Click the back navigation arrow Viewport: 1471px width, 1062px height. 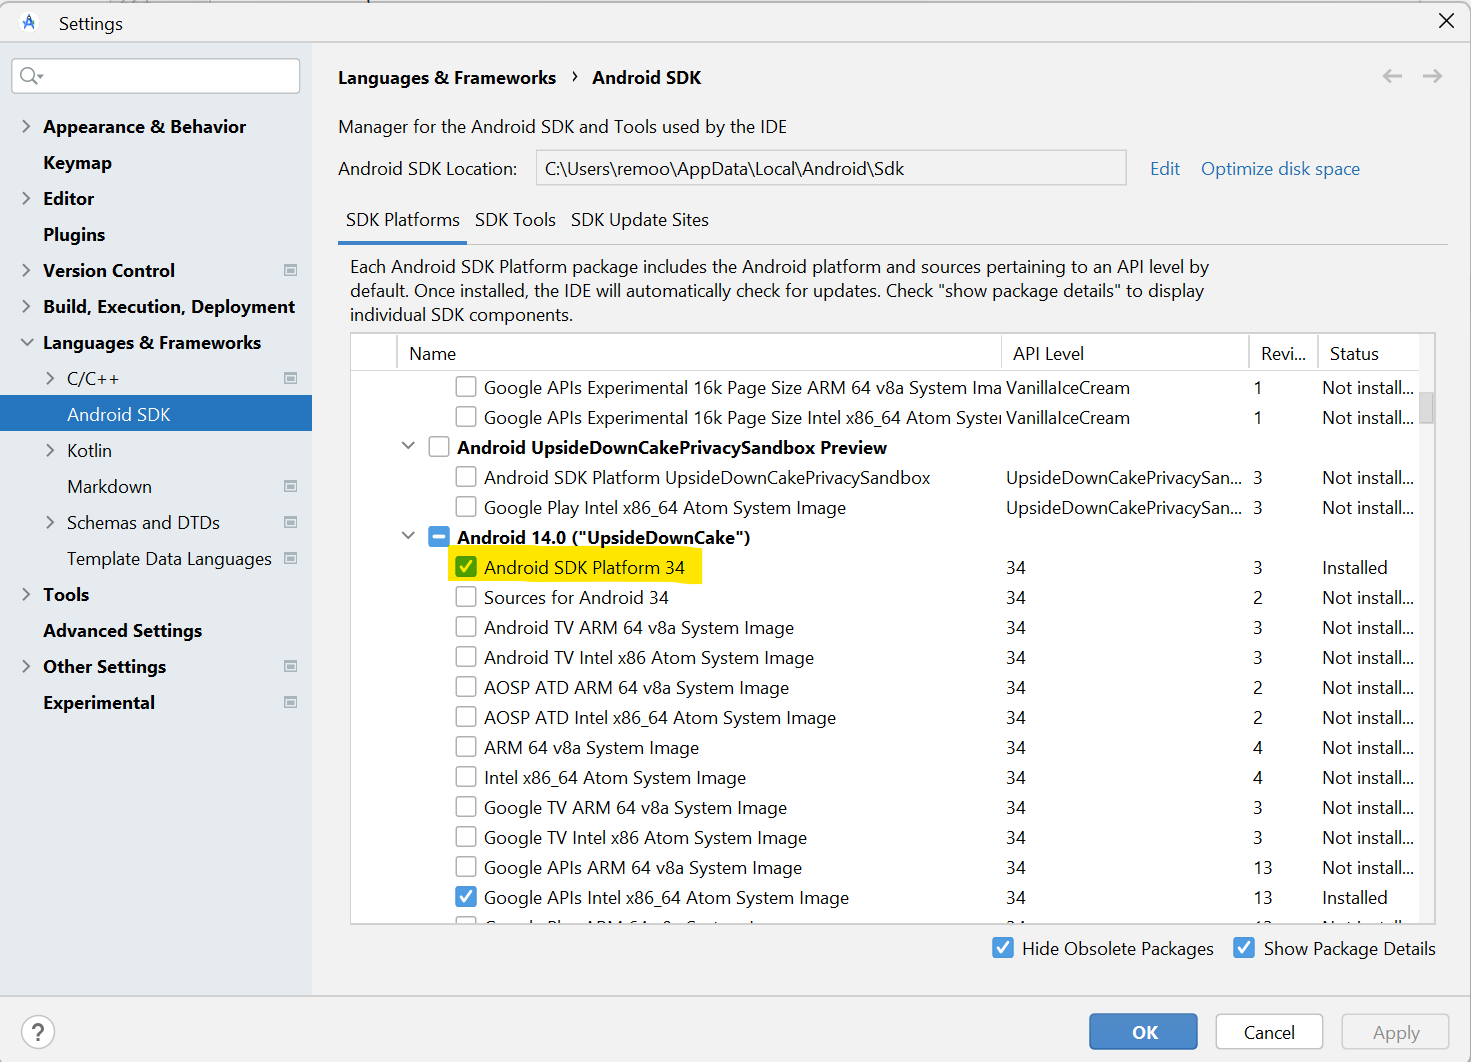coord(1392,76)
